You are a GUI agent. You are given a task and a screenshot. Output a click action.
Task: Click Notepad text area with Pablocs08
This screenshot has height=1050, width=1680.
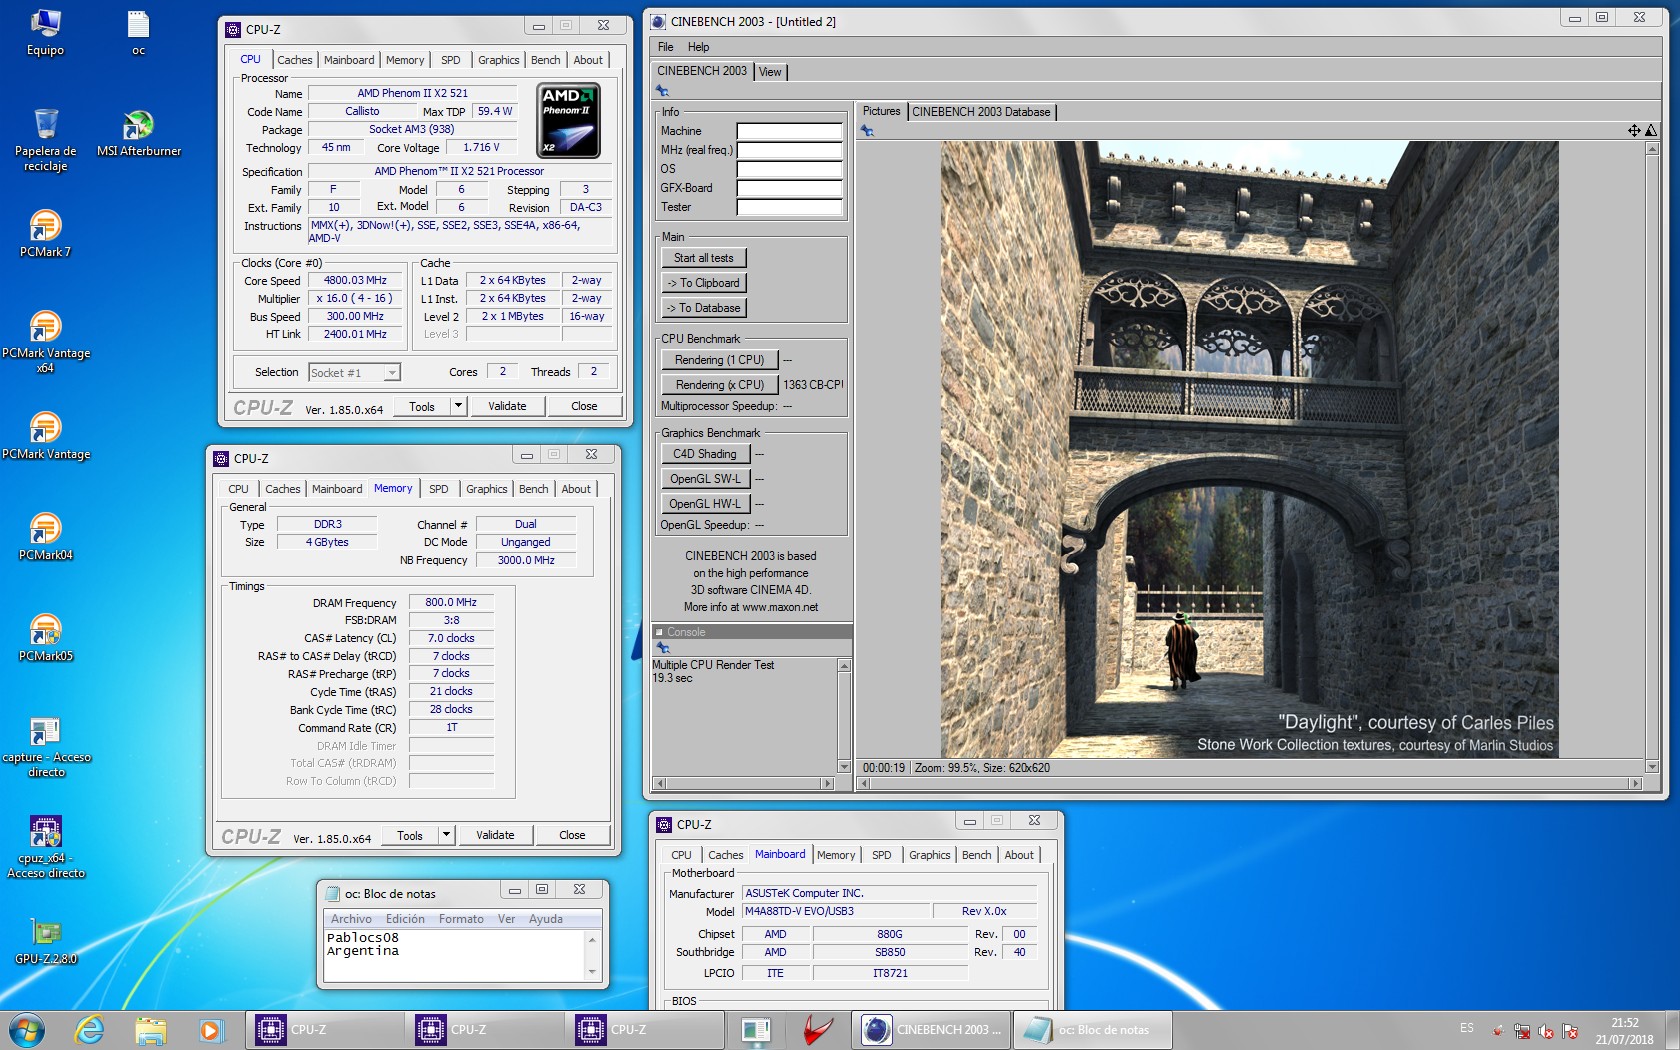coord(455,955)
